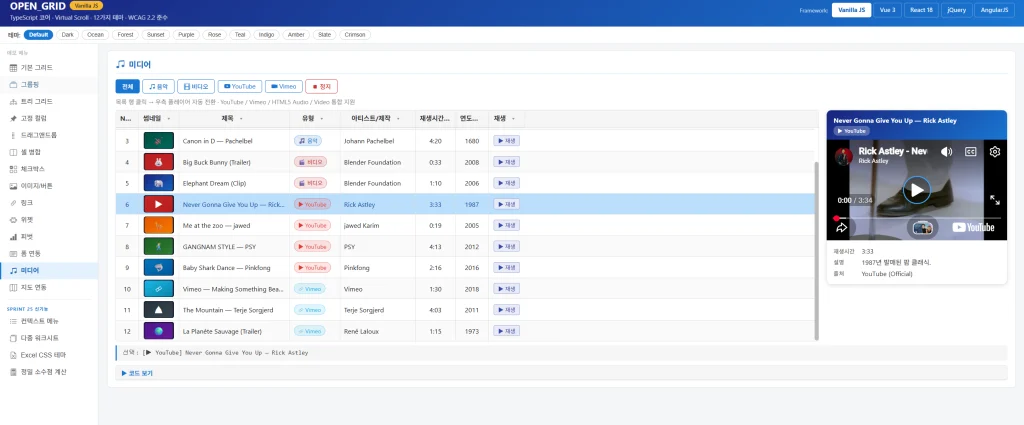This screenshot has width=1024, height=425.
Task: Open the 기본 그리드 sidebar item
Action: (49, 68)
